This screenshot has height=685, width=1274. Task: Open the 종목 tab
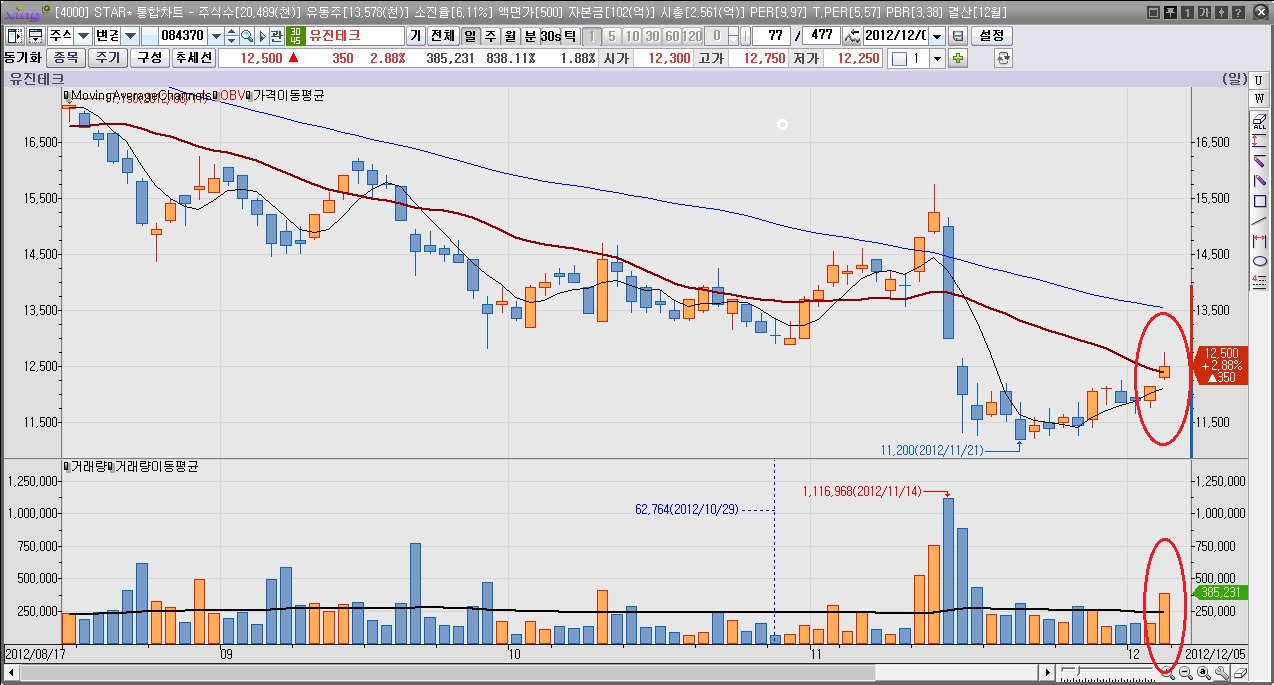(66, 58)
